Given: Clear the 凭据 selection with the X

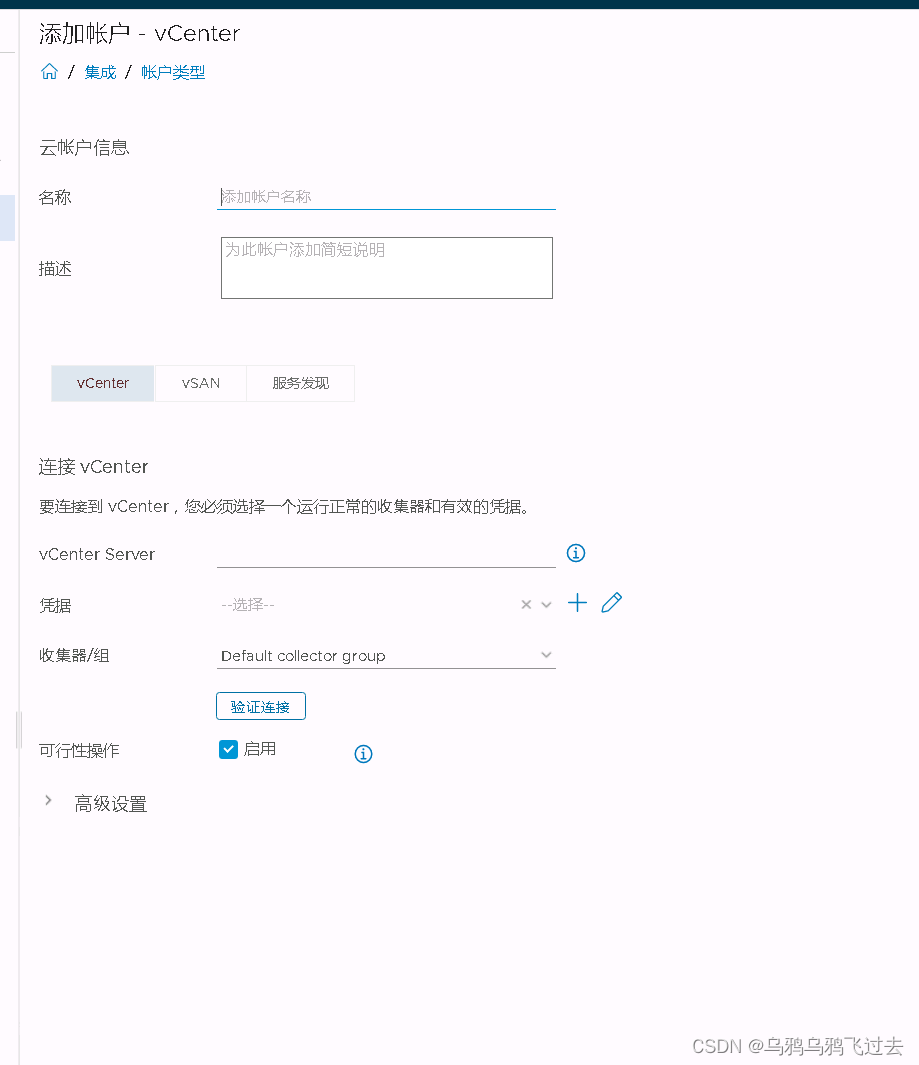Looking at the screenshot, I should tap(526, 604).
